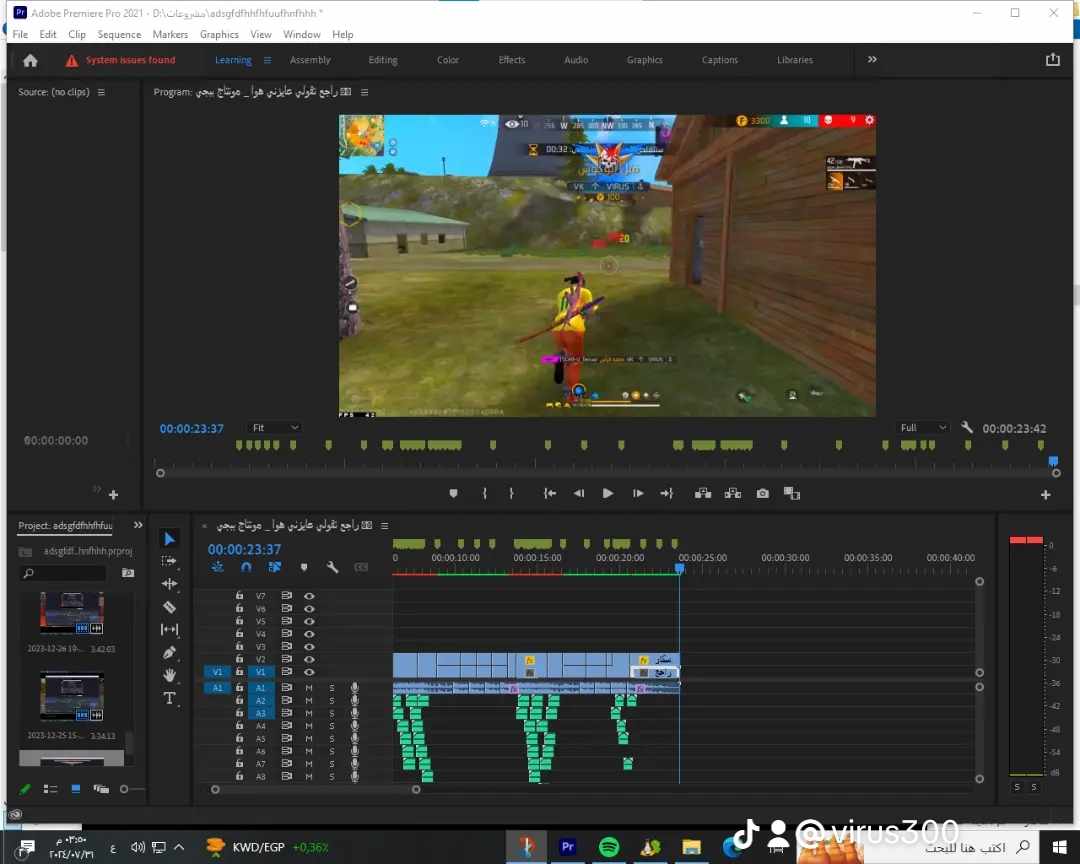The width and height of the screenshot is (1080, 864).
Task: Expand the workspaces overflow chevron
Action: point(872,60)
